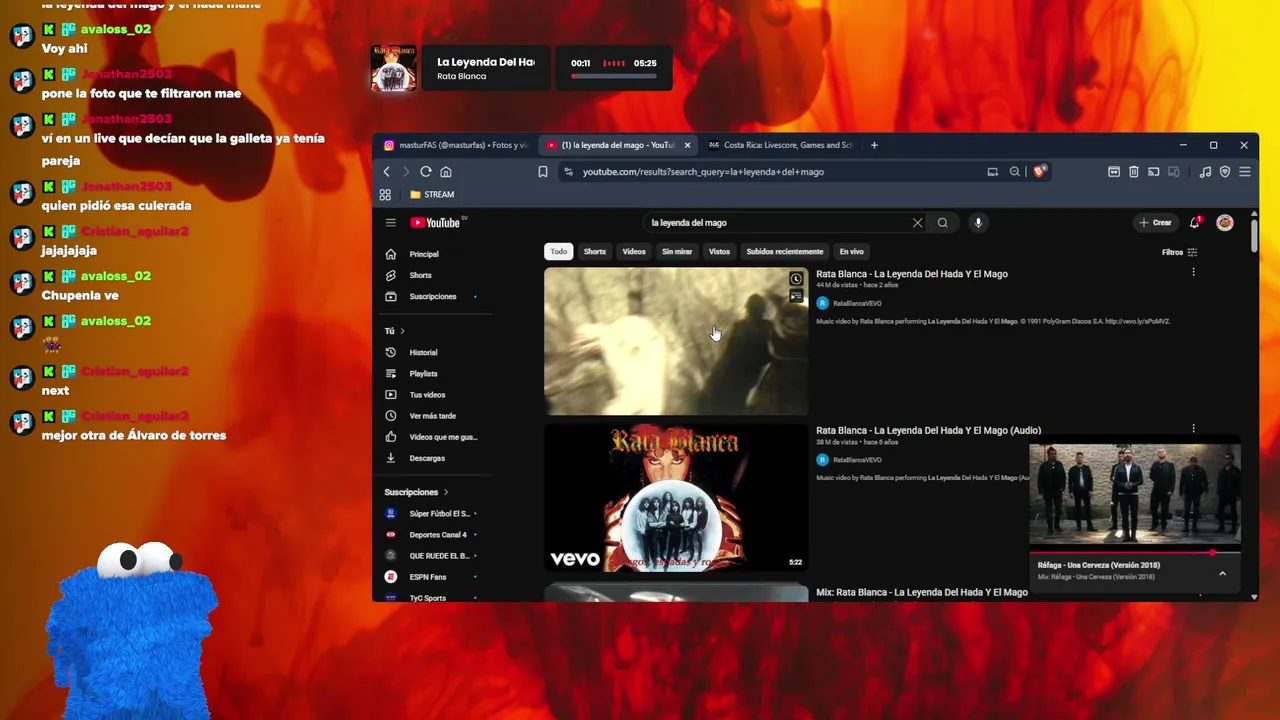Screen dimensions: 1280x720
Task: Bookmark this page with the bookmark icon
Action: click(543, 172)
